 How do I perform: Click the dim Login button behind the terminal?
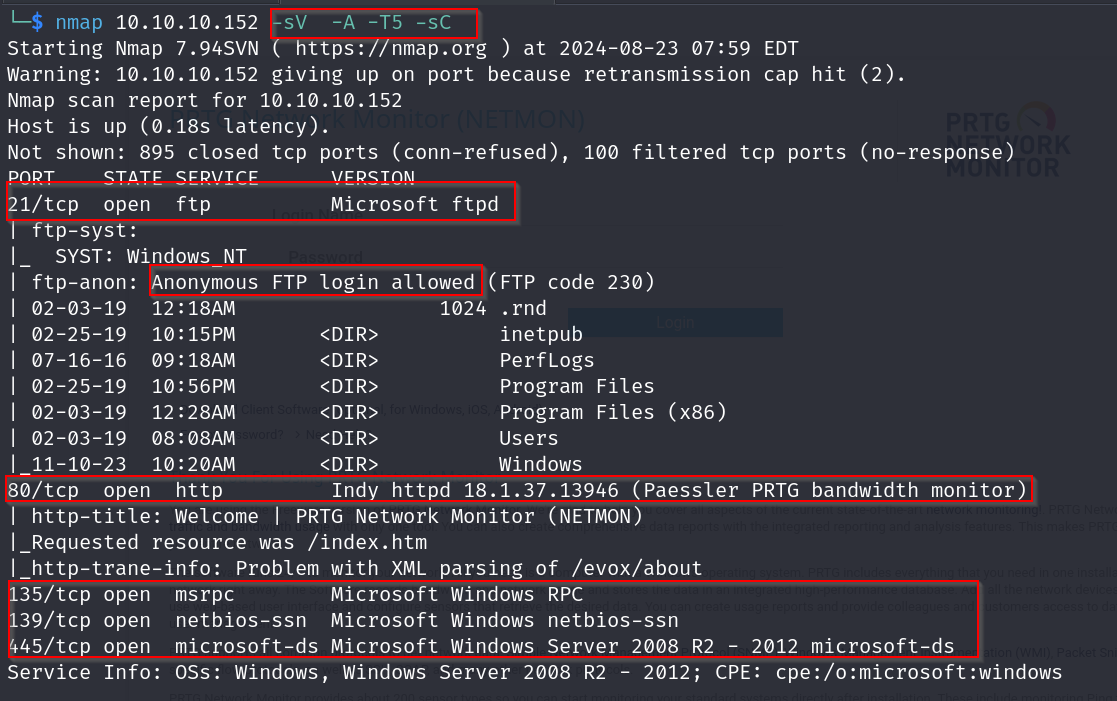(677, 323)
